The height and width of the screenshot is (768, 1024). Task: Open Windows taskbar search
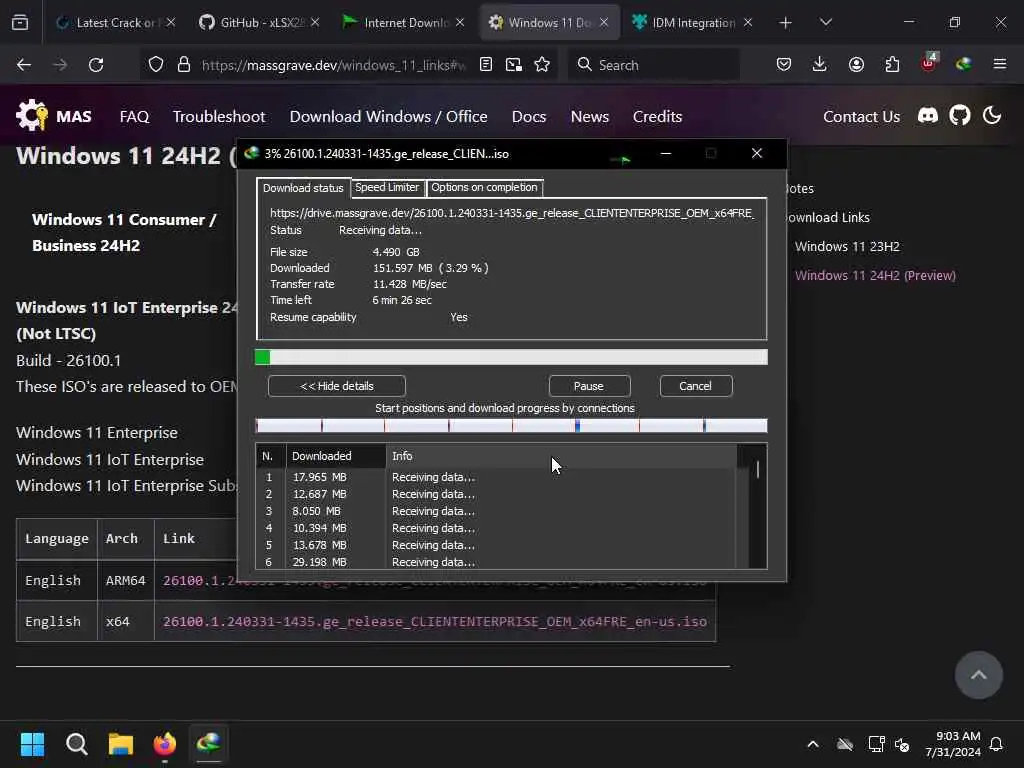tap(76, 744)
